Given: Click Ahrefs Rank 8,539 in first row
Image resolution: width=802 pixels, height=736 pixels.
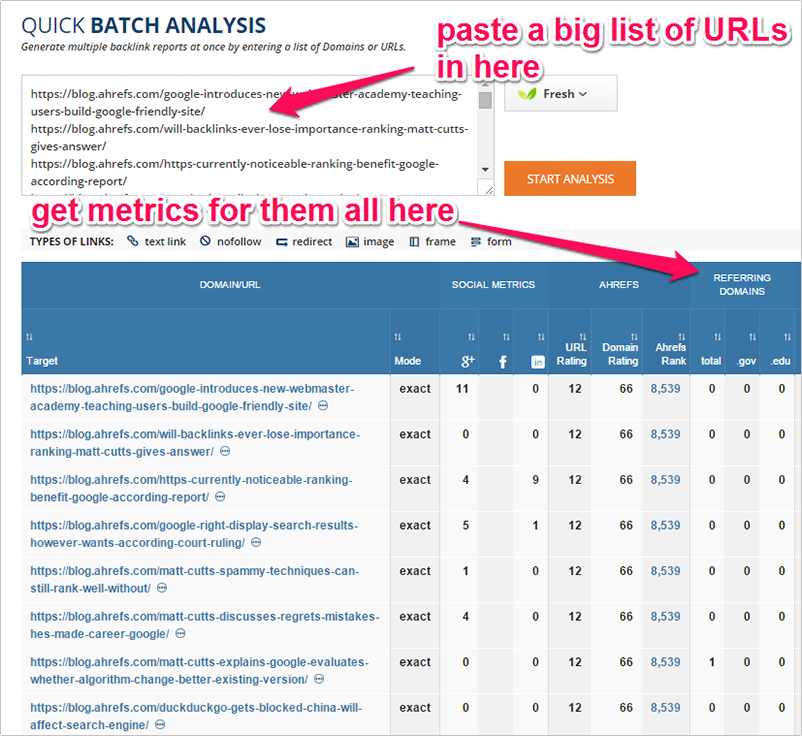Looking at the screenshot, I should pos(665,389).
